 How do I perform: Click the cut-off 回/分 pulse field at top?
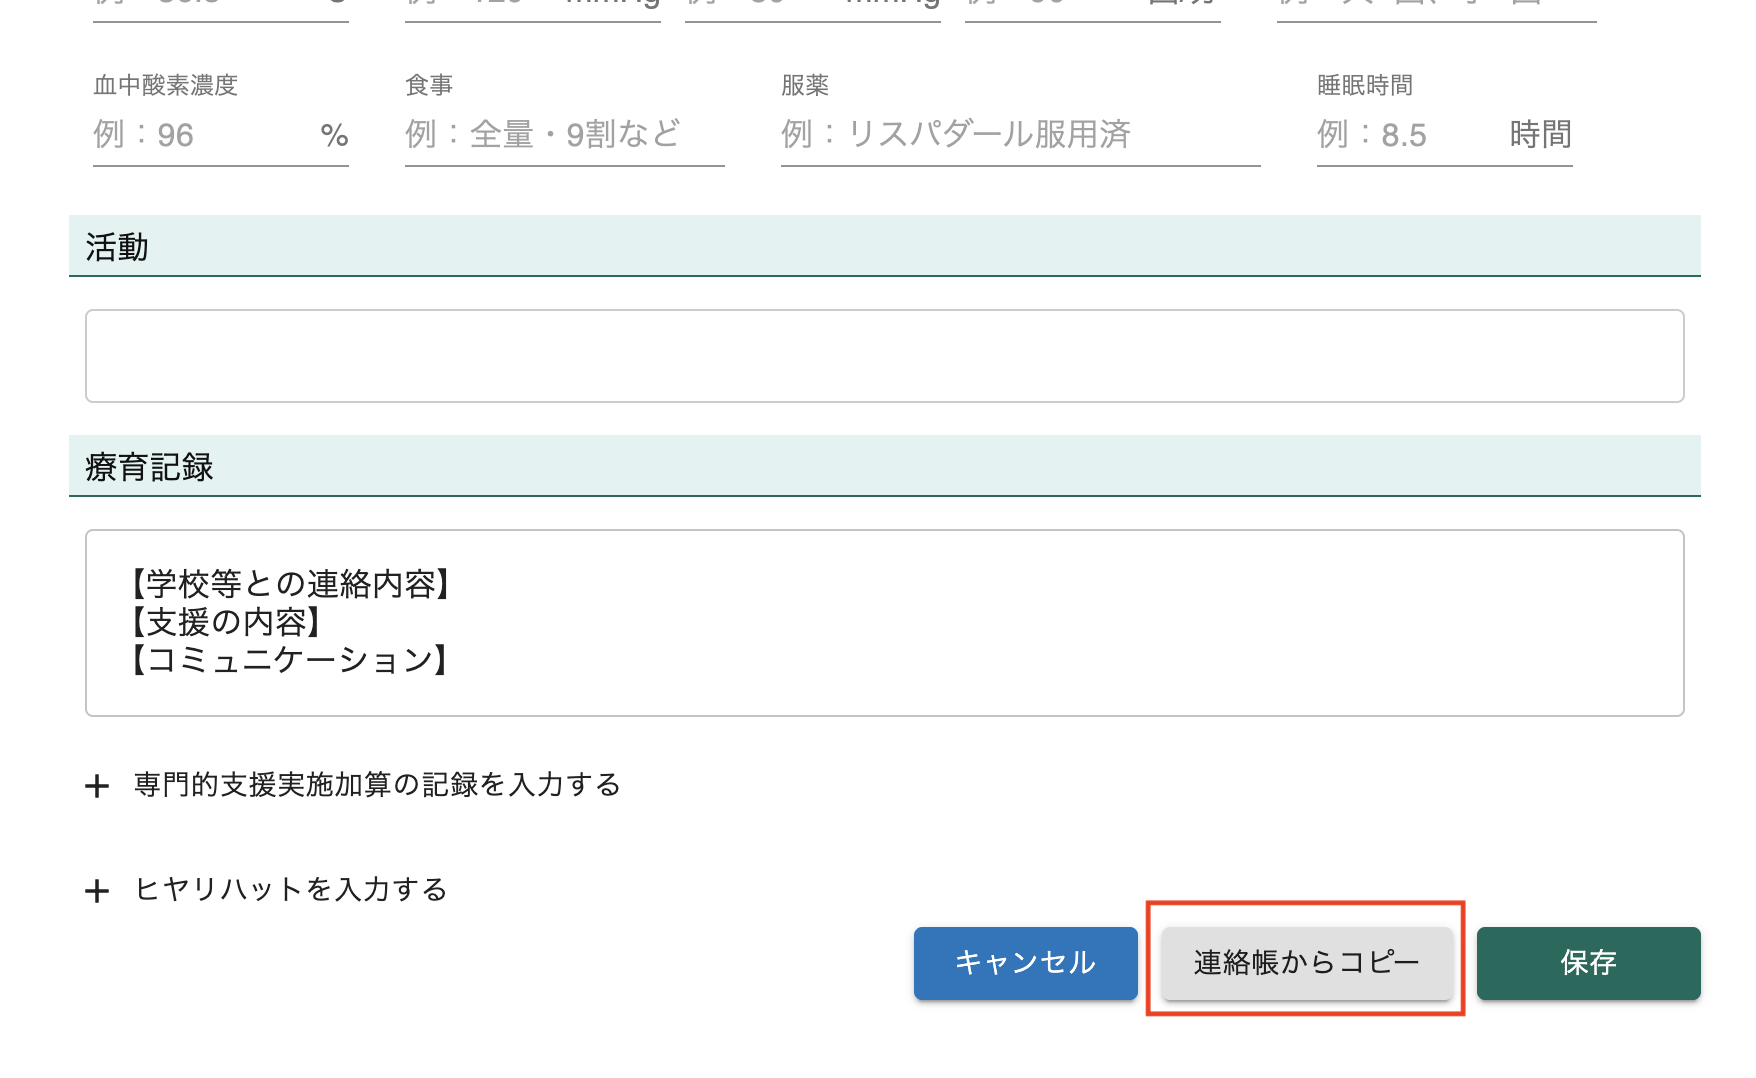pos(1091,6)
